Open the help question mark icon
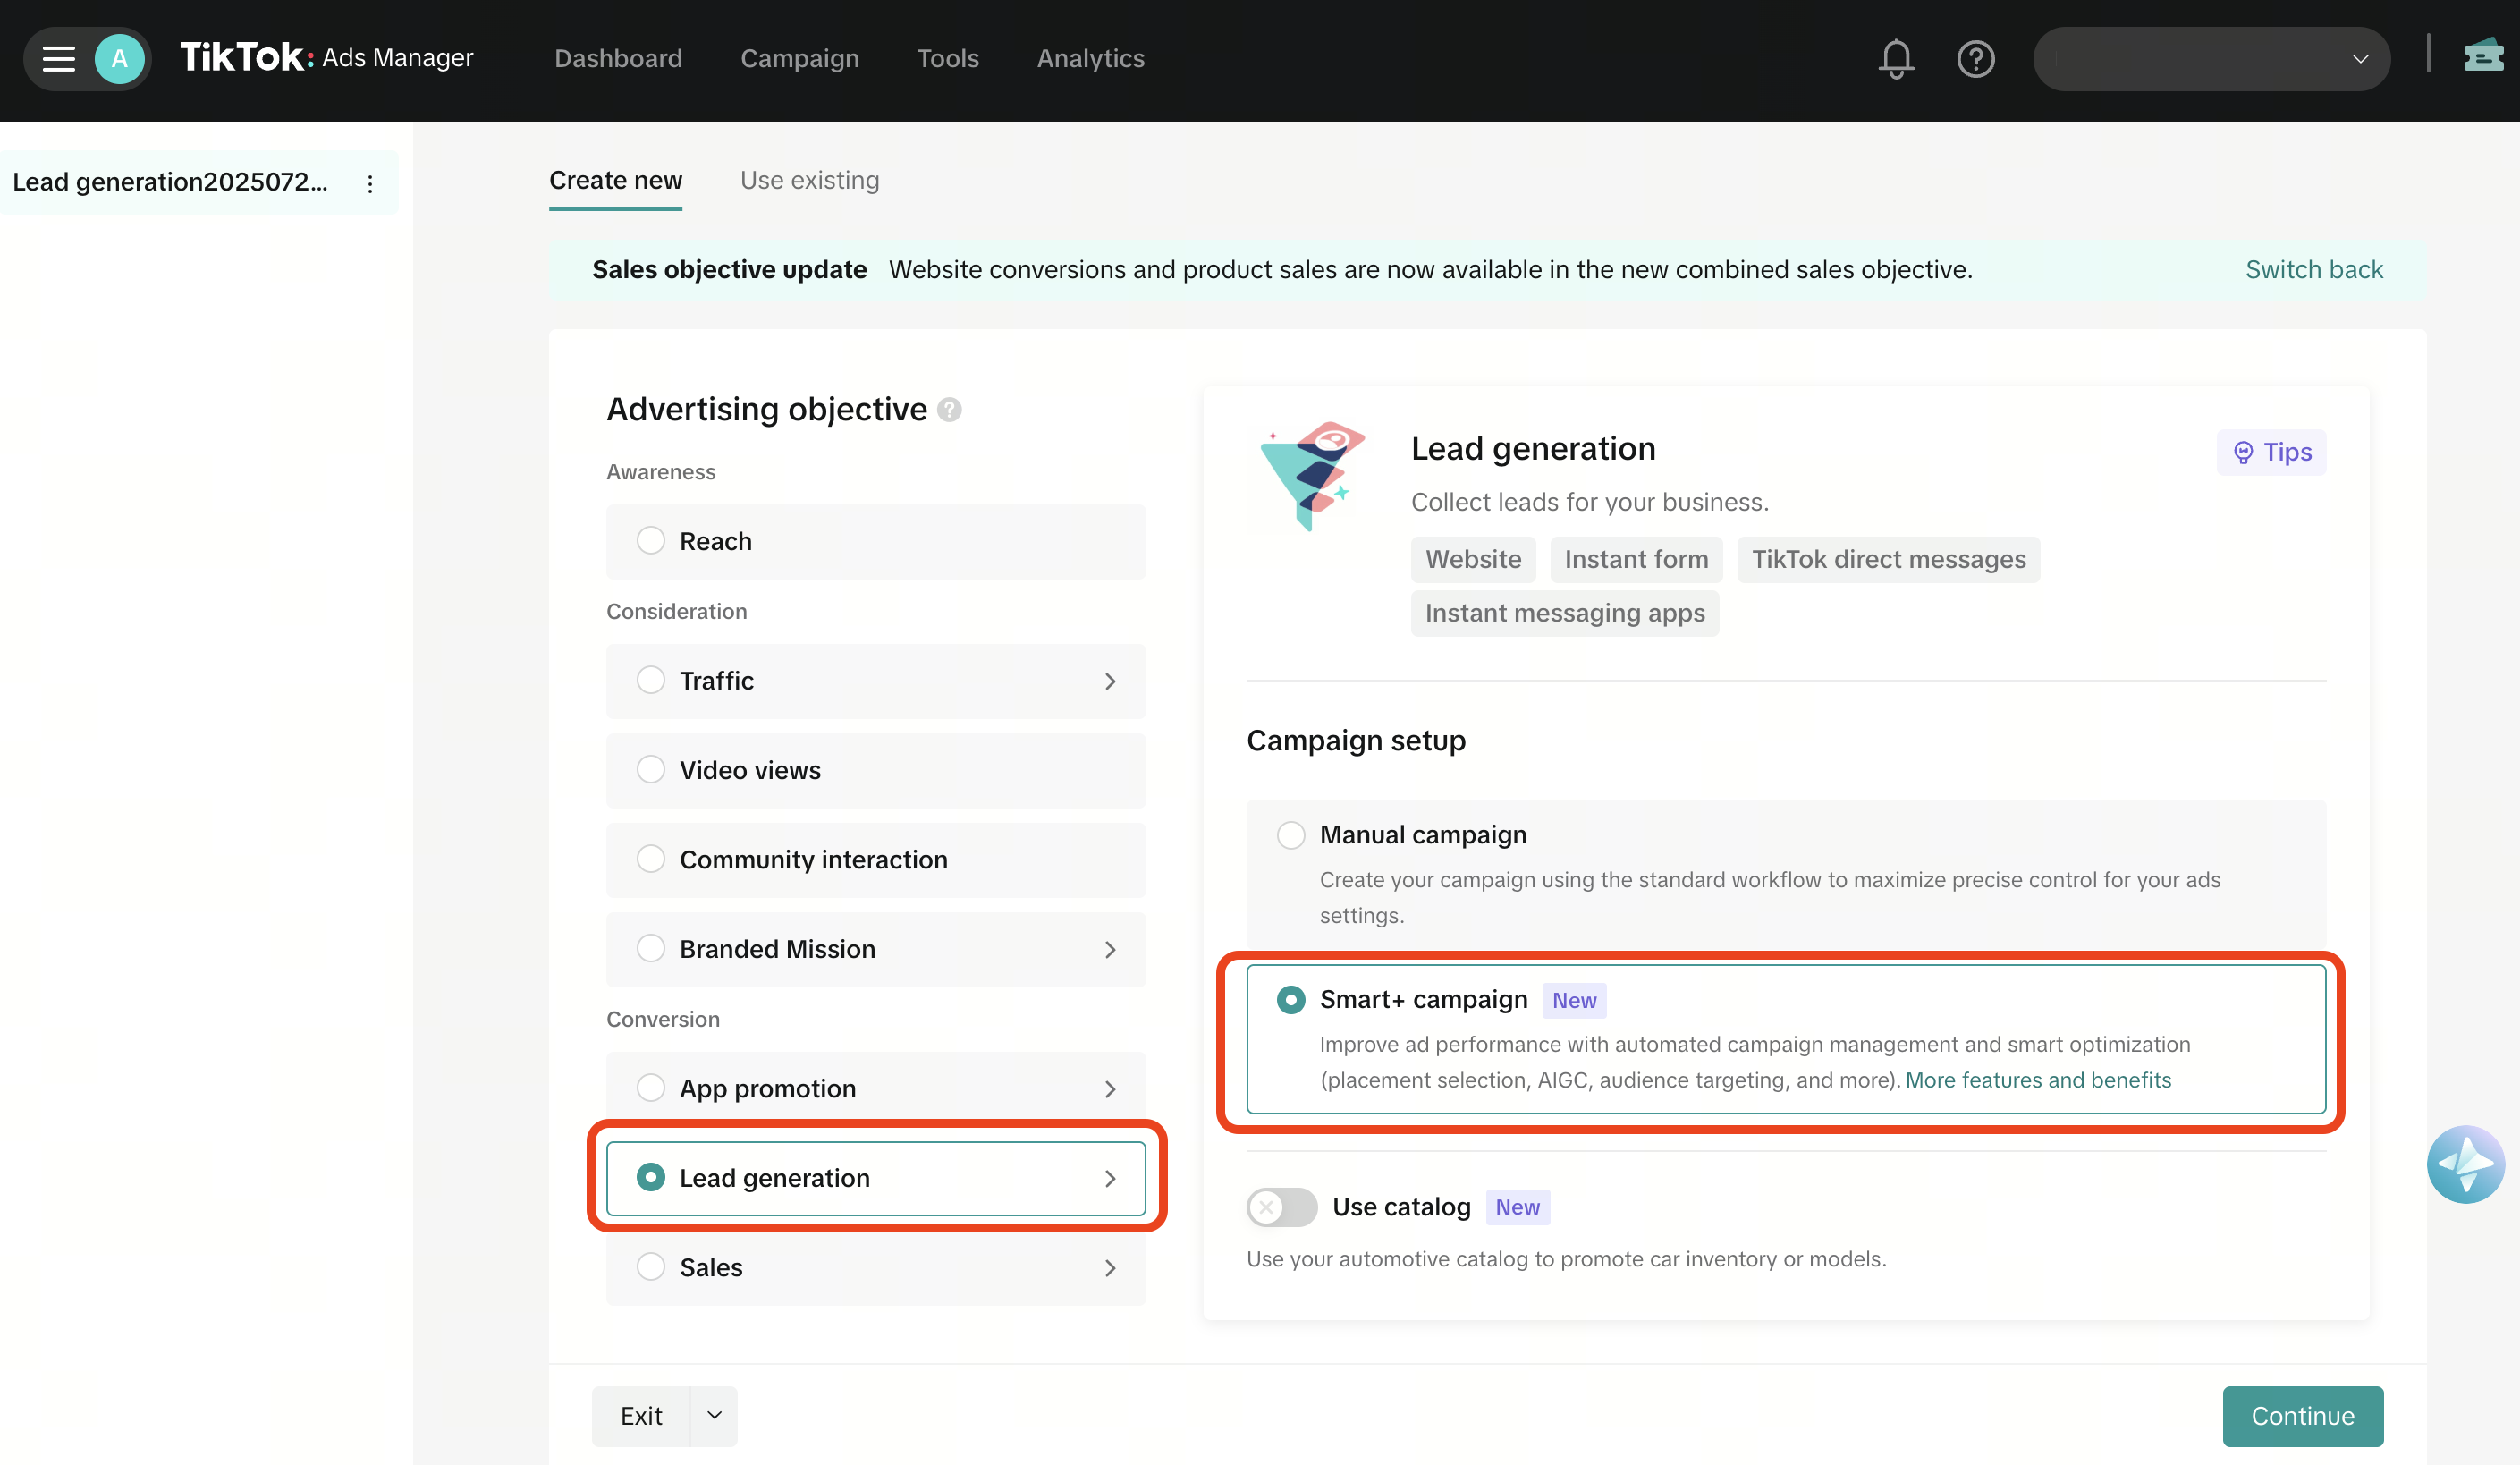Viewport: 2520px width, 1465px height. (1975, 58)
